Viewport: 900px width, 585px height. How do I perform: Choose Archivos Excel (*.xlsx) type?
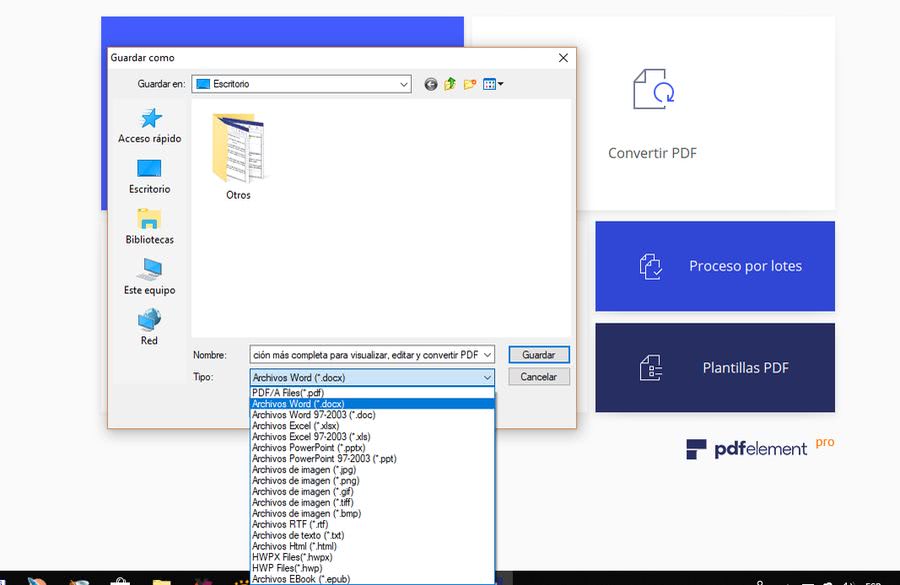click(x=373, y=425)
